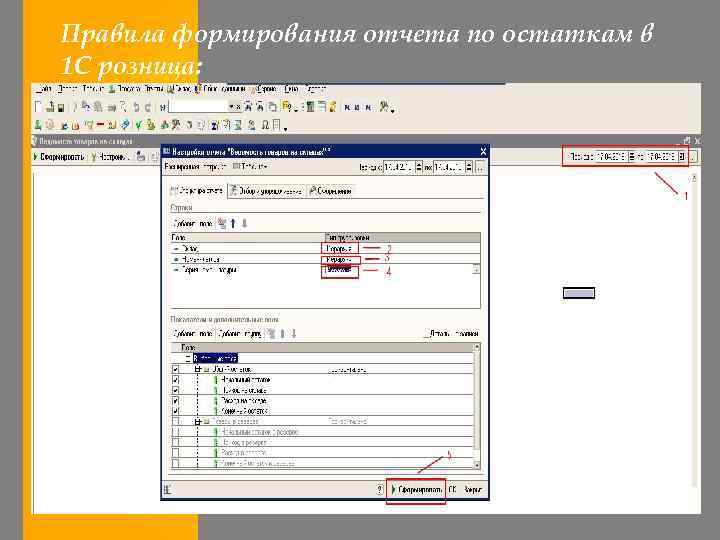Toggle the checkbox right of the Добавить группу row
This screenshot has width=720, height=540.
click(427, 334)
